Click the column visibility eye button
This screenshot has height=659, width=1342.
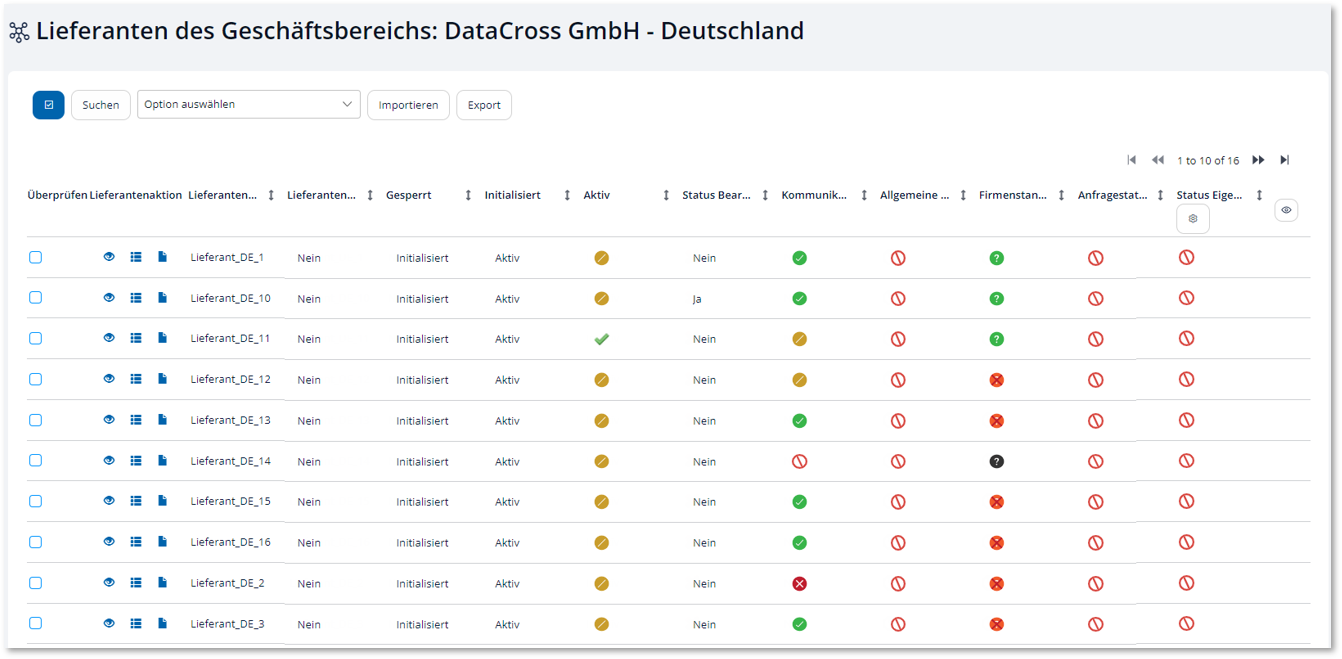tap(1286, 210)
